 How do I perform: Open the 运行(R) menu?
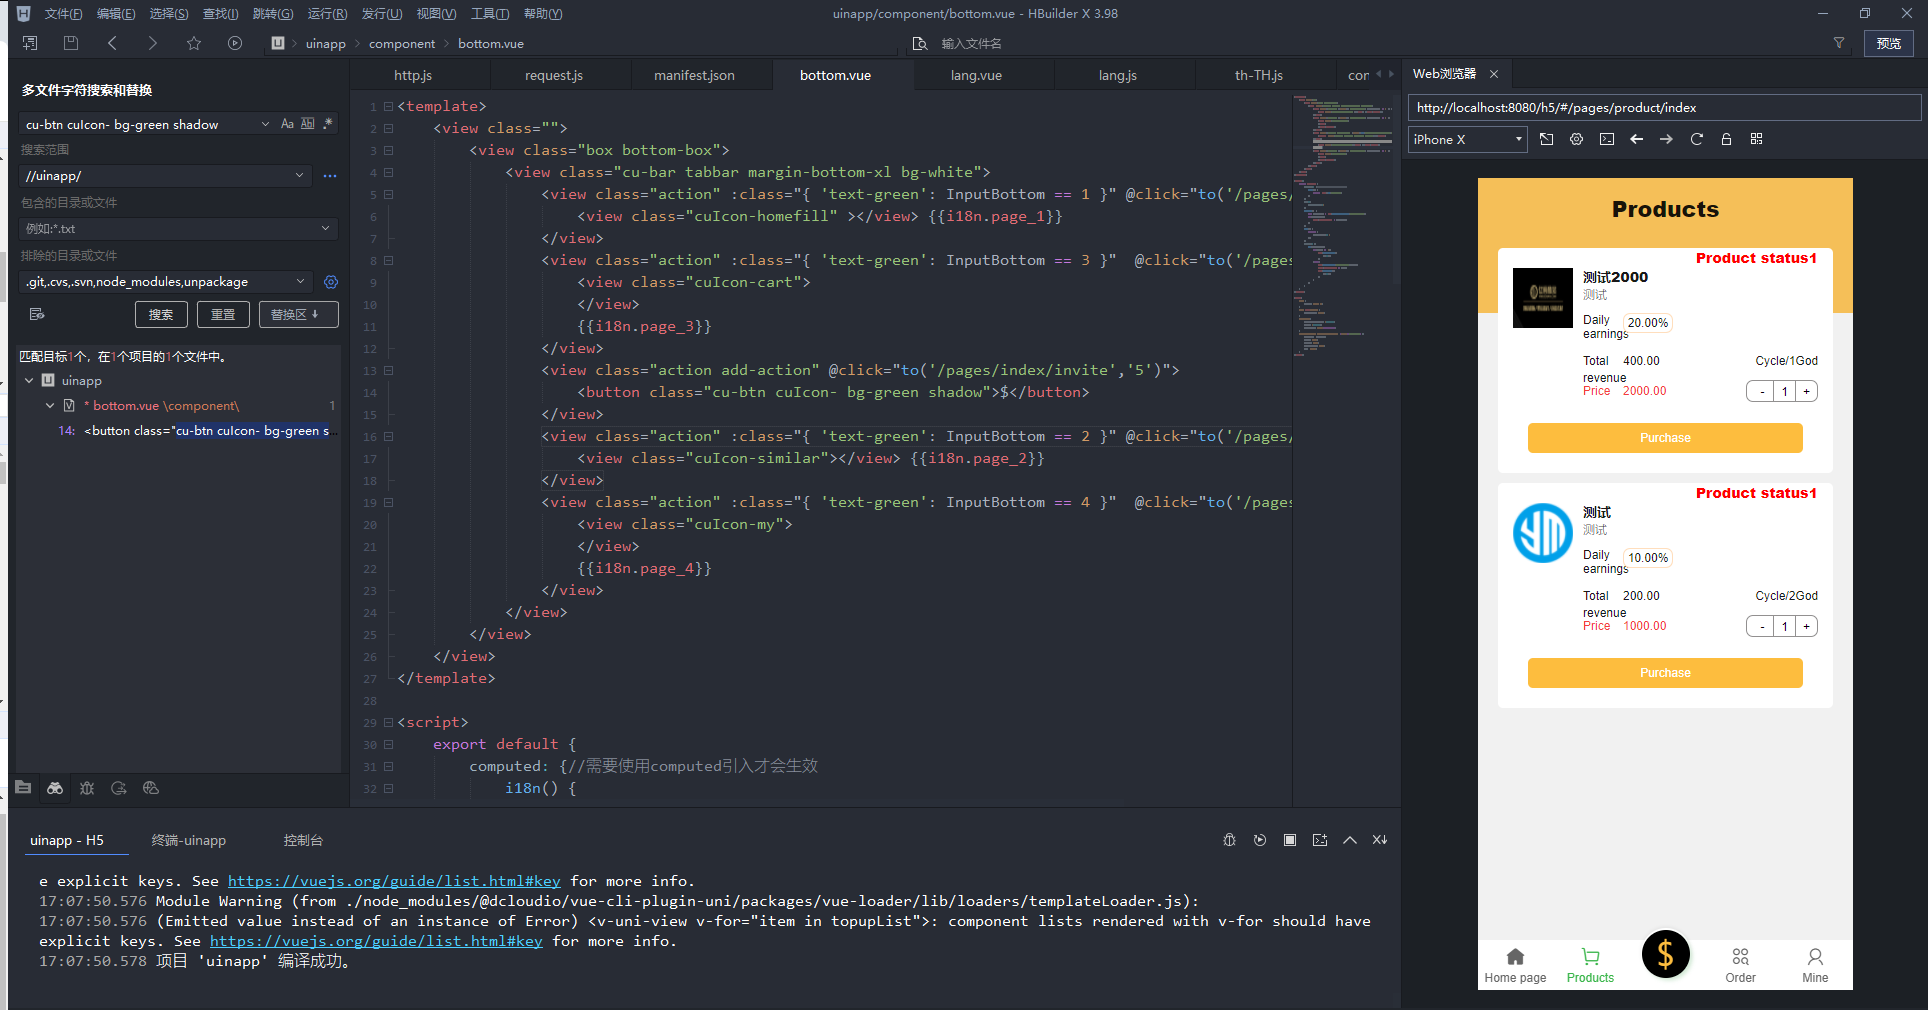(x=327, y=14)
